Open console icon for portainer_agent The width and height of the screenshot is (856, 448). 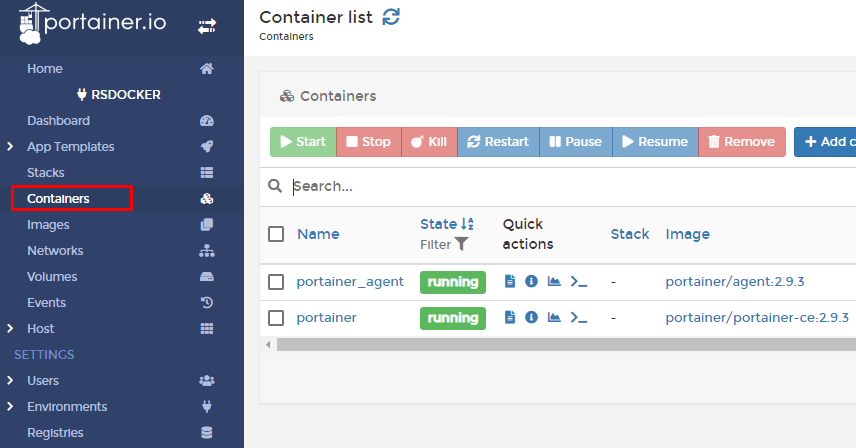pos(579,282)
